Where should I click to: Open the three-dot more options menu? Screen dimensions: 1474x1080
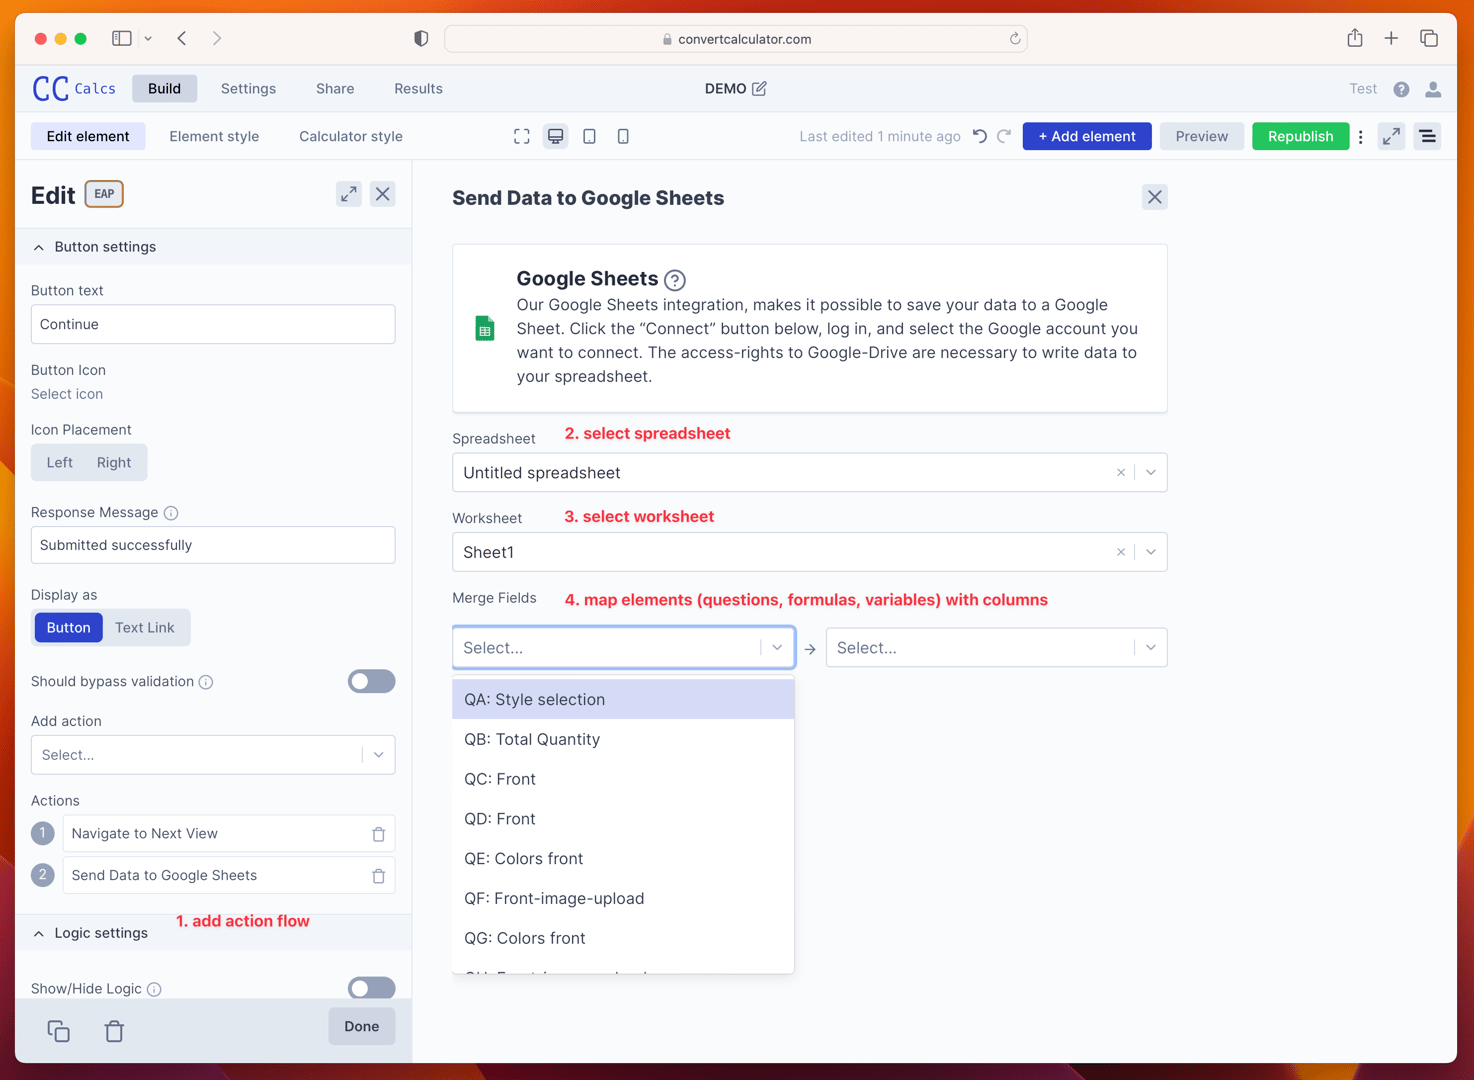pos(1360,136)
